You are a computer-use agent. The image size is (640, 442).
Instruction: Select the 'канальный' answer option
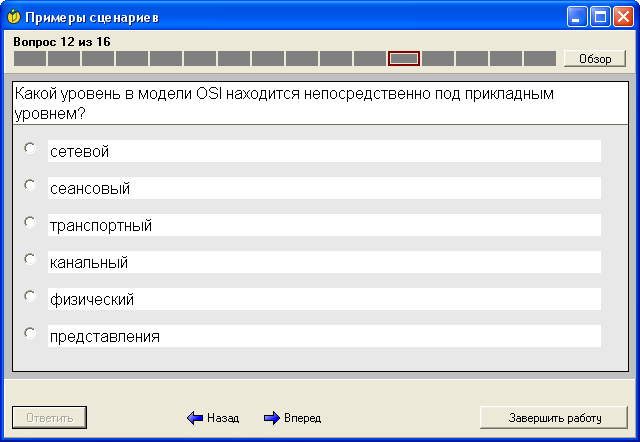(x=30, y=259)
